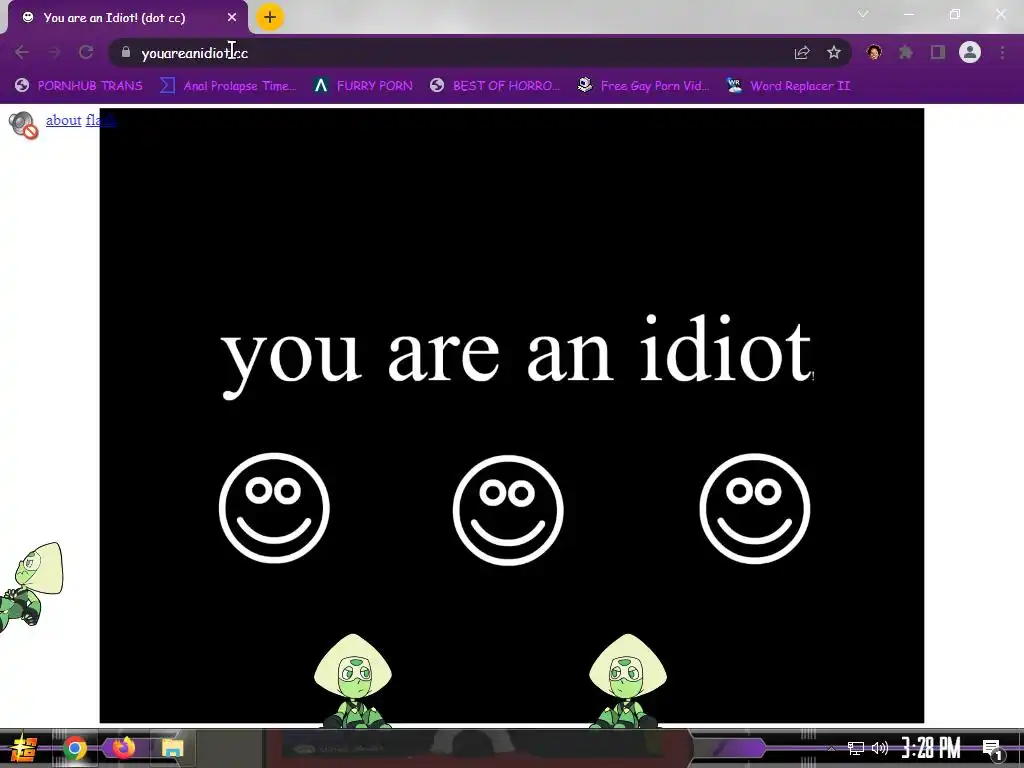Click the right smiley face
This screenshot has height=768, width=1024.
point(755,509)
